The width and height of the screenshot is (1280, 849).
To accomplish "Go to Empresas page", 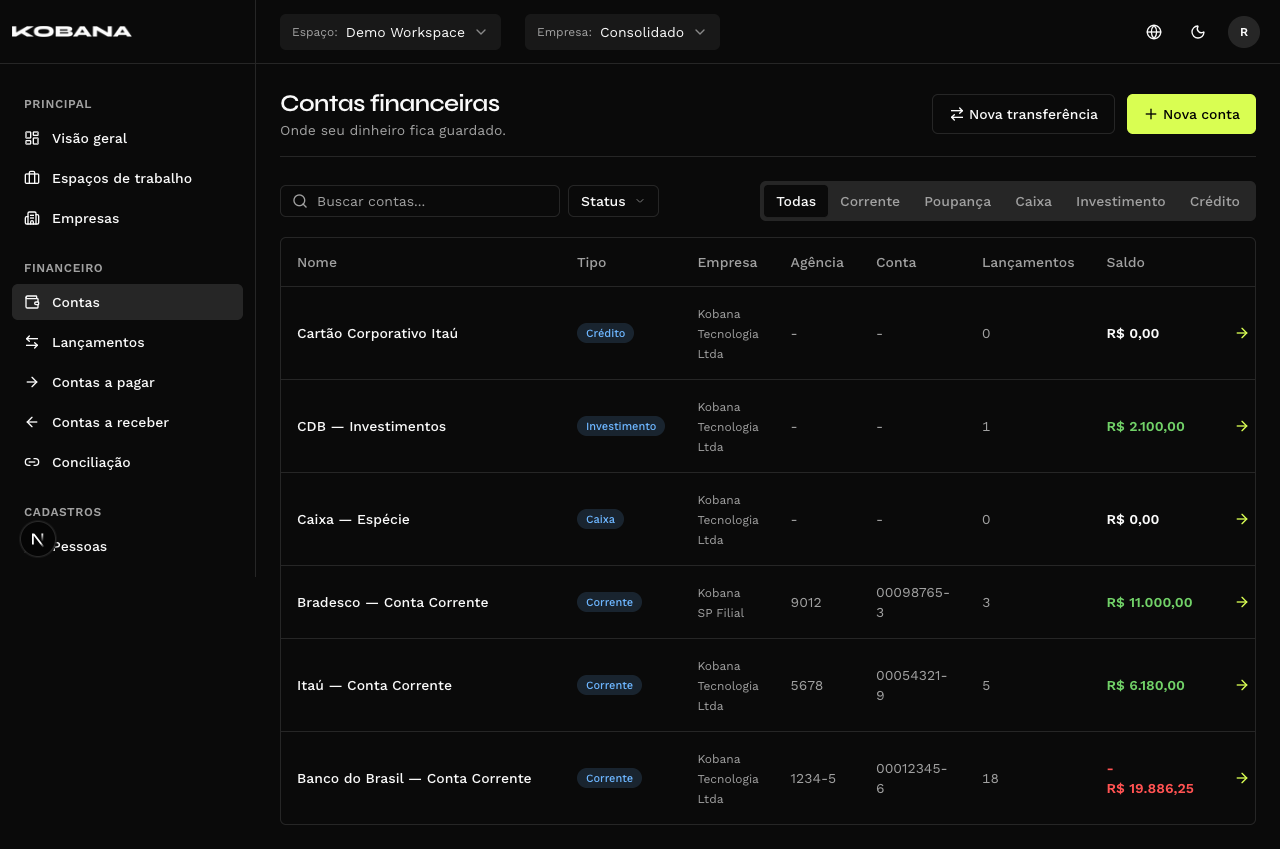I will click(x=127, y=218).
